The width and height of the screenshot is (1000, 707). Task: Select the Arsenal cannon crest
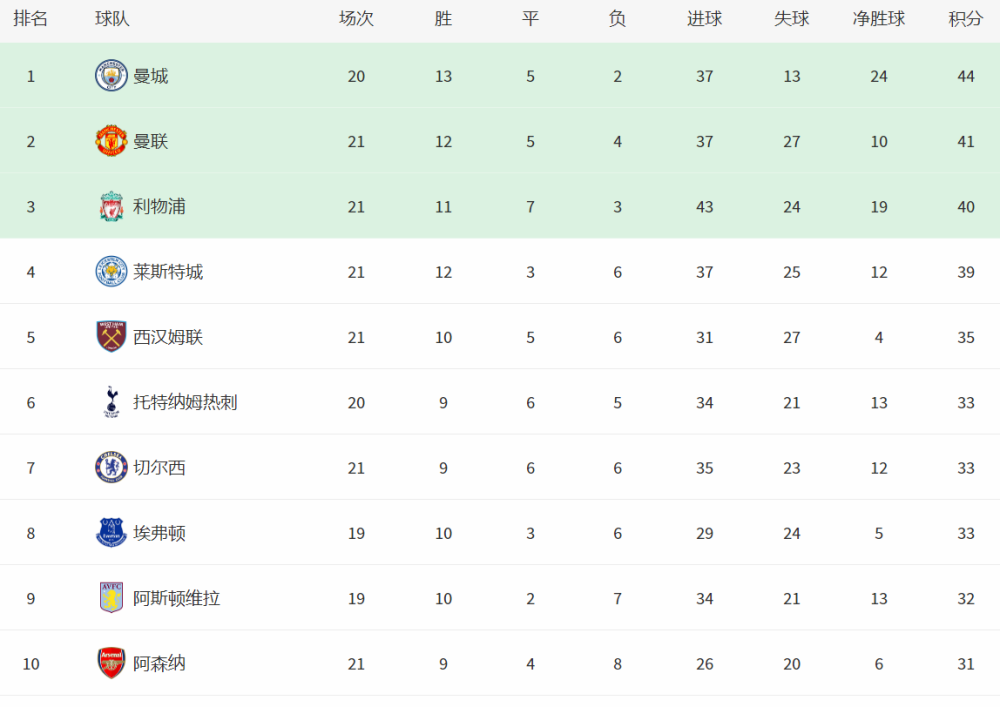click(111, 663)
